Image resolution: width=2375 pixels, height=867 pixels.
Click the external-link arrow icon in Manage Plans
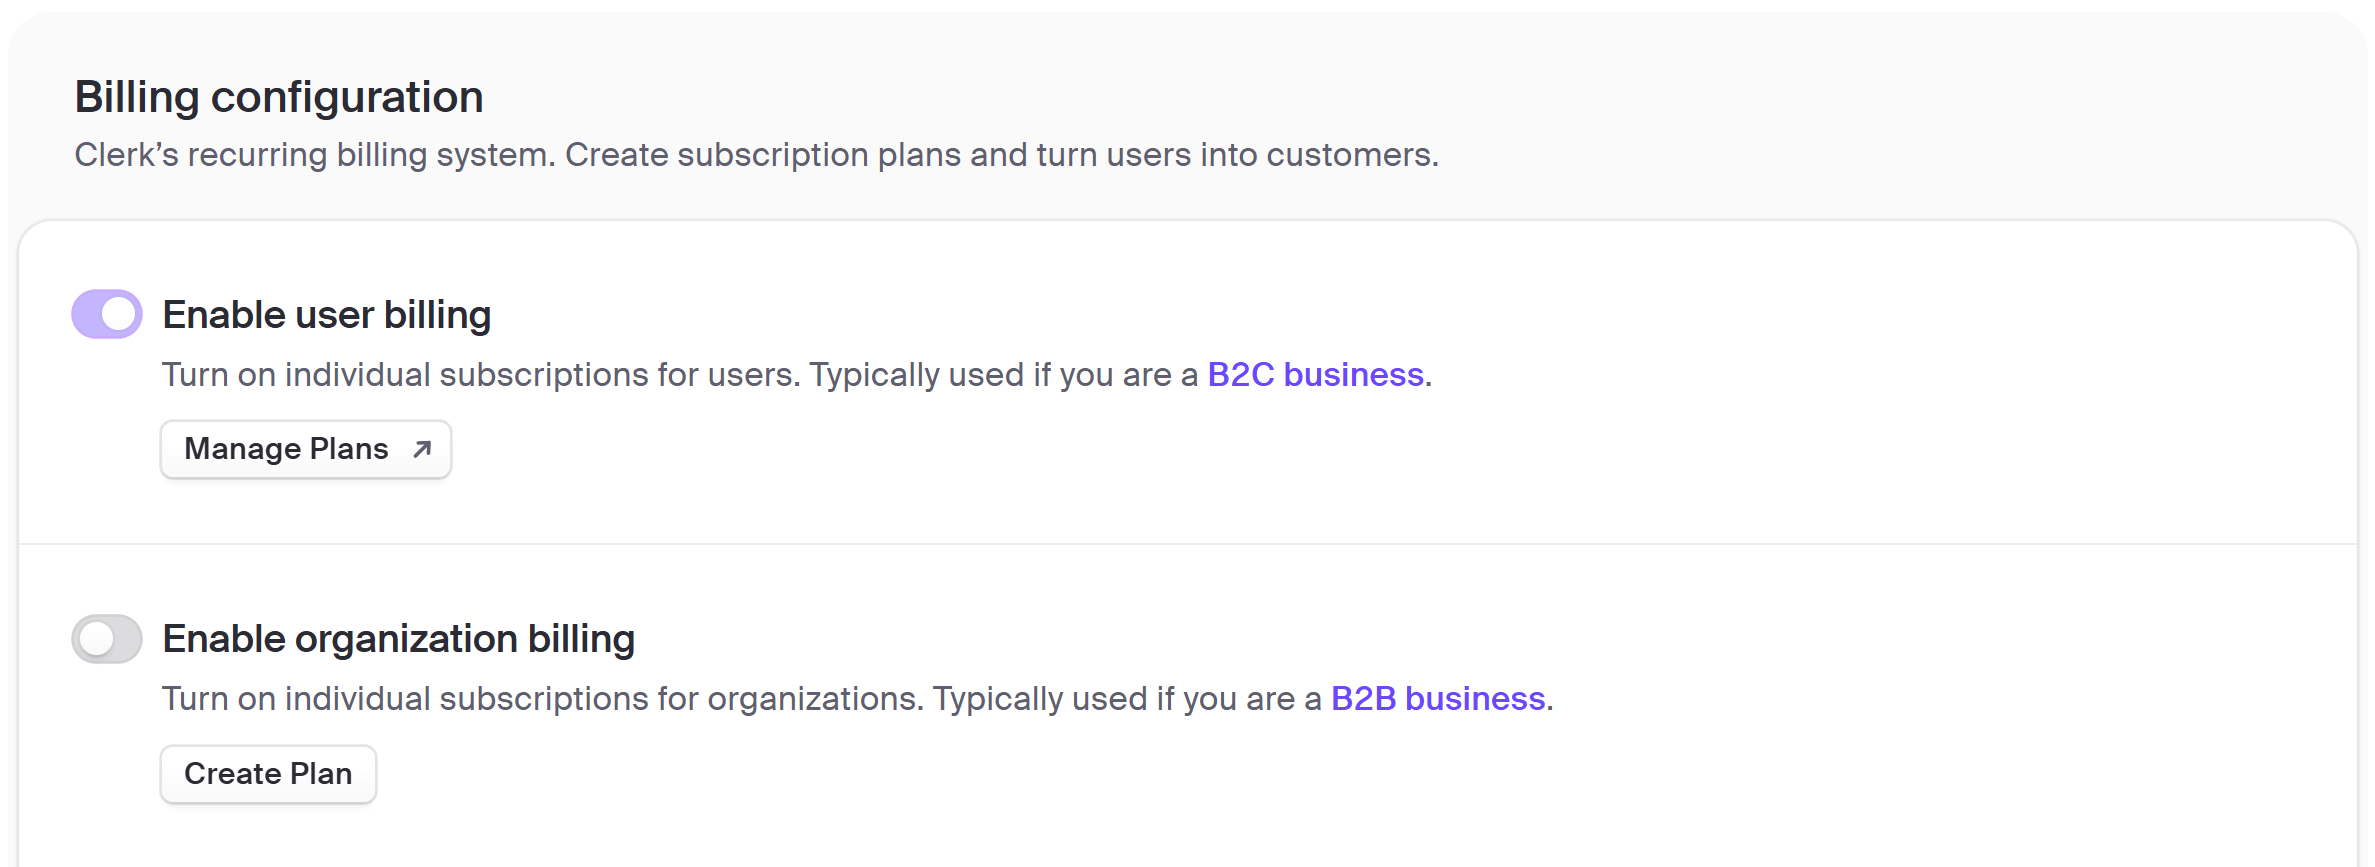pyautogui.click(x=422, y=449)
